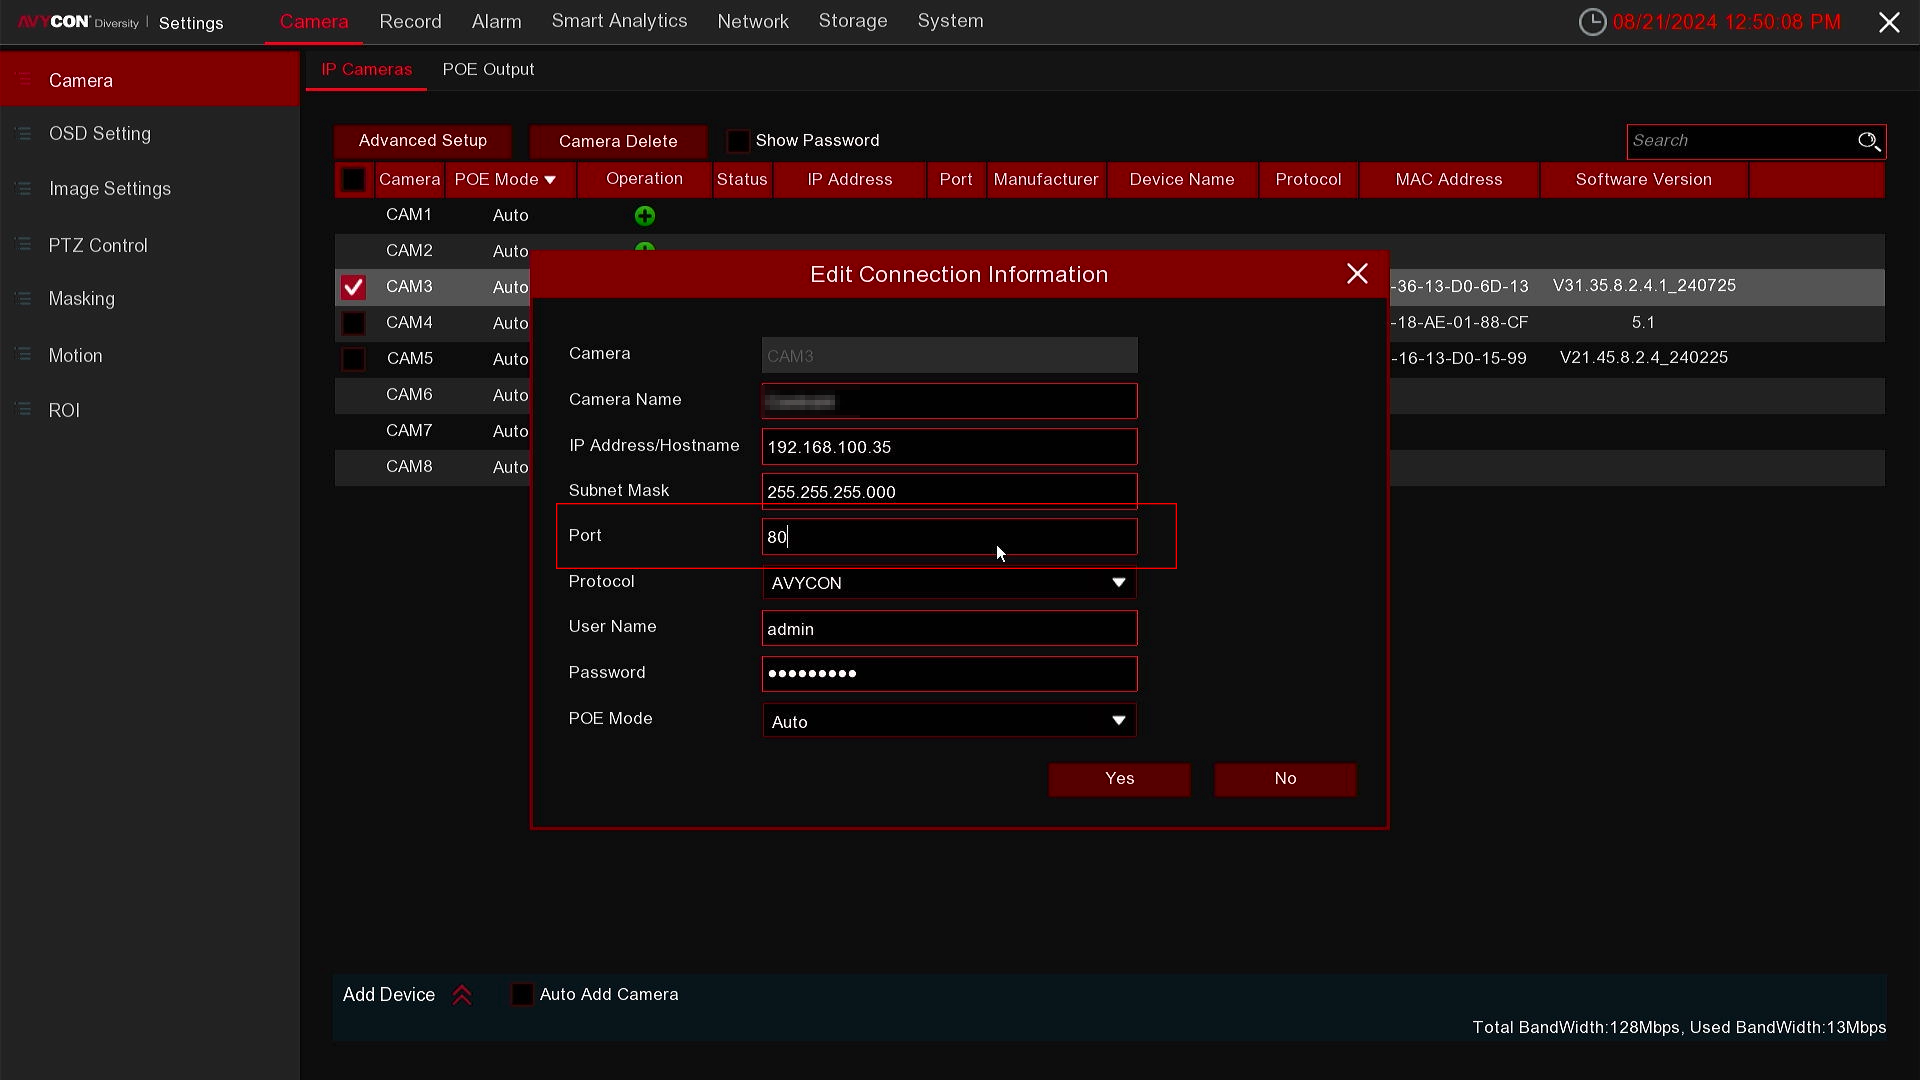The height and width of the screenshot is (1080, 1920).
Task: Click the list icon beside PTZ Control
Action: (x=23, y=245)
